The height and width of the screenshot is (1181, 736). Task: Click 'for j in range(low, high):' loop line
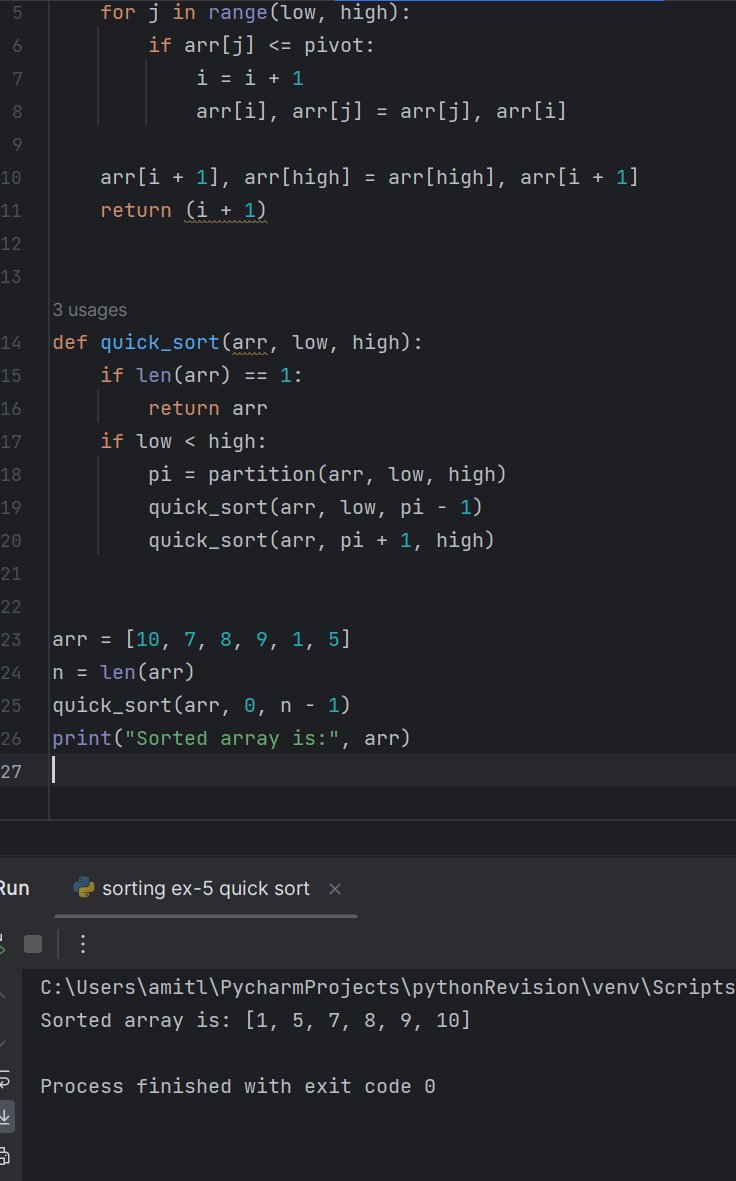[x=255, y=13]
